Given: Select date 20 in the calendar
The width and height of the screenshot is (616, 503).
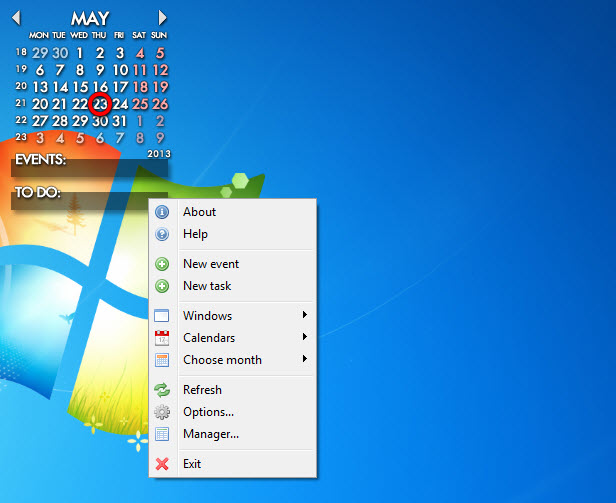Looking at the screenshot, I should tap(40, 104).
